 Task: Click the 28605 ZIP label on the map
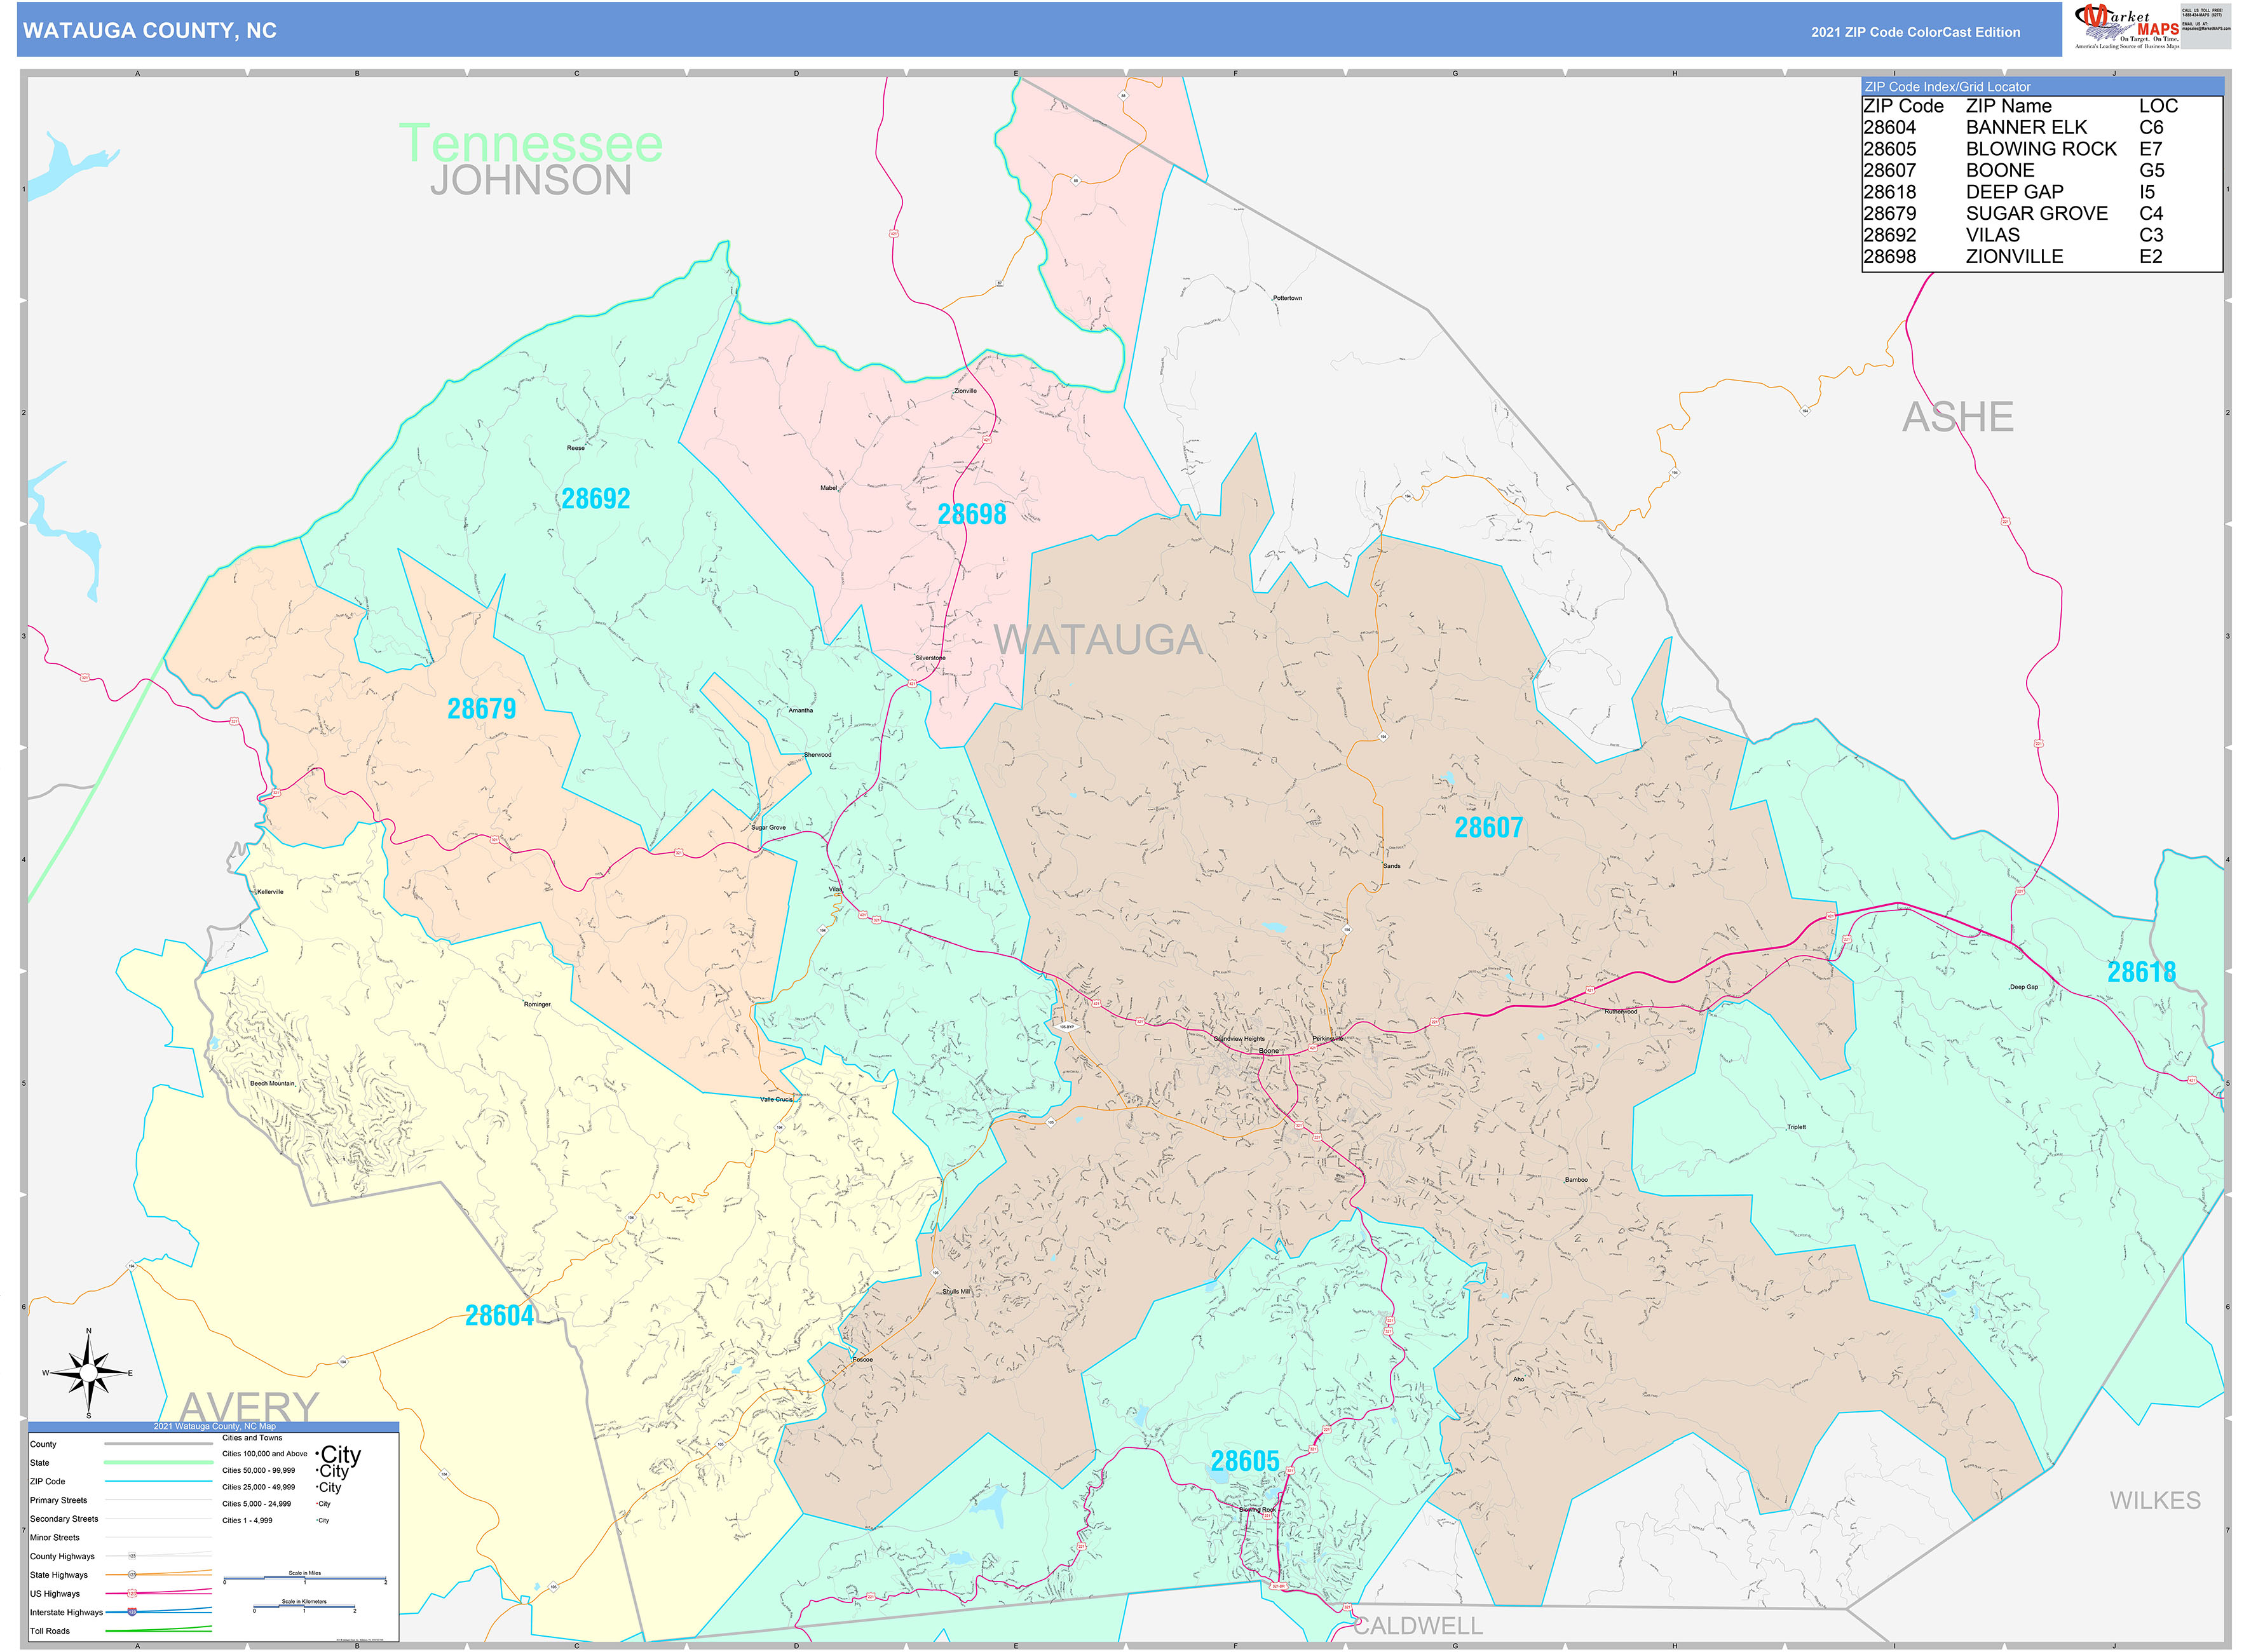pos(1244,1461)
